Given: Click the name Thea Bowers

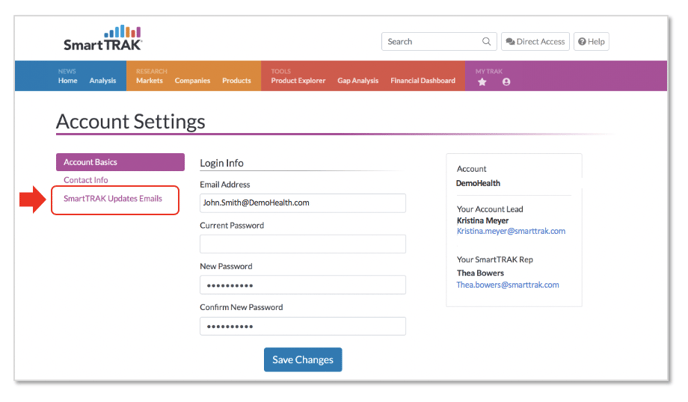Looking at the screenshot, I should click(x=480, y=273).
